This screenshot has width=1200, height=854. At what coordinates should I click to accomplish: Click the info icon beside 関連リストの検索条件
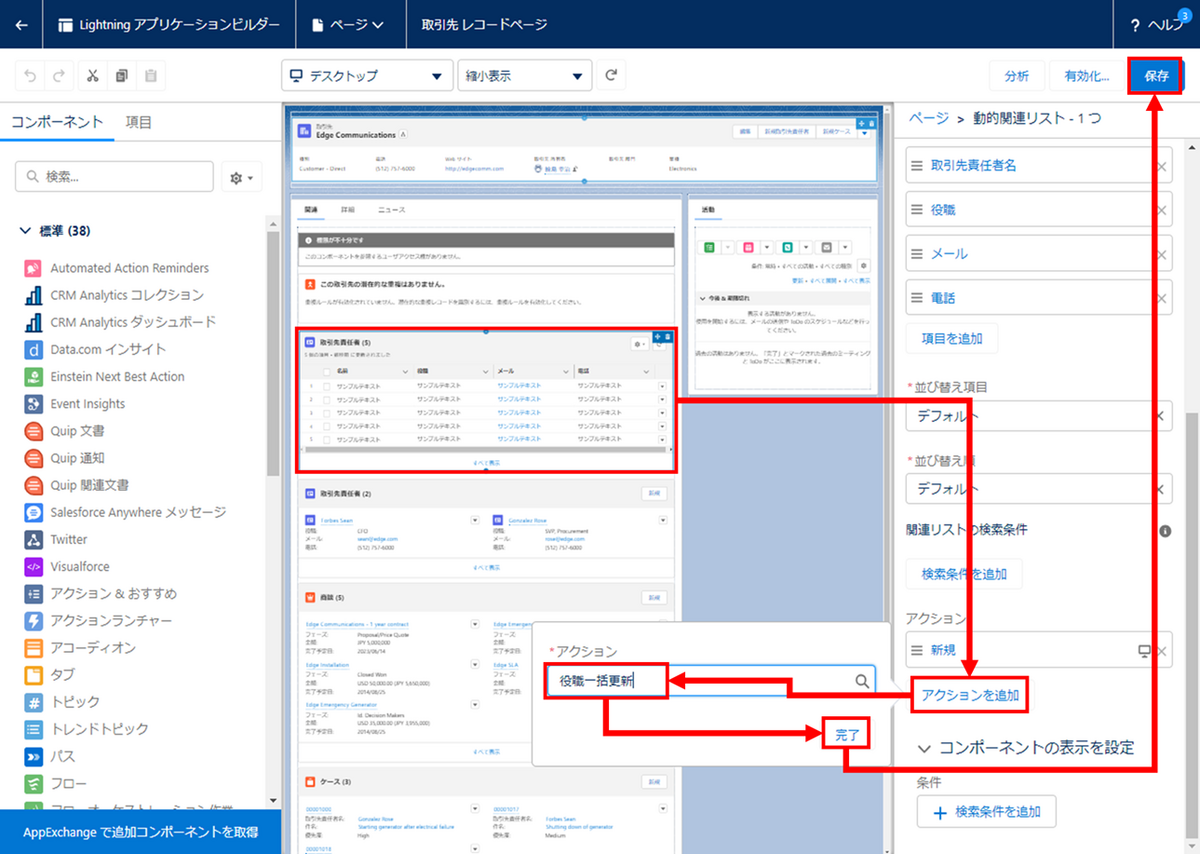(x=1165, y=530)
